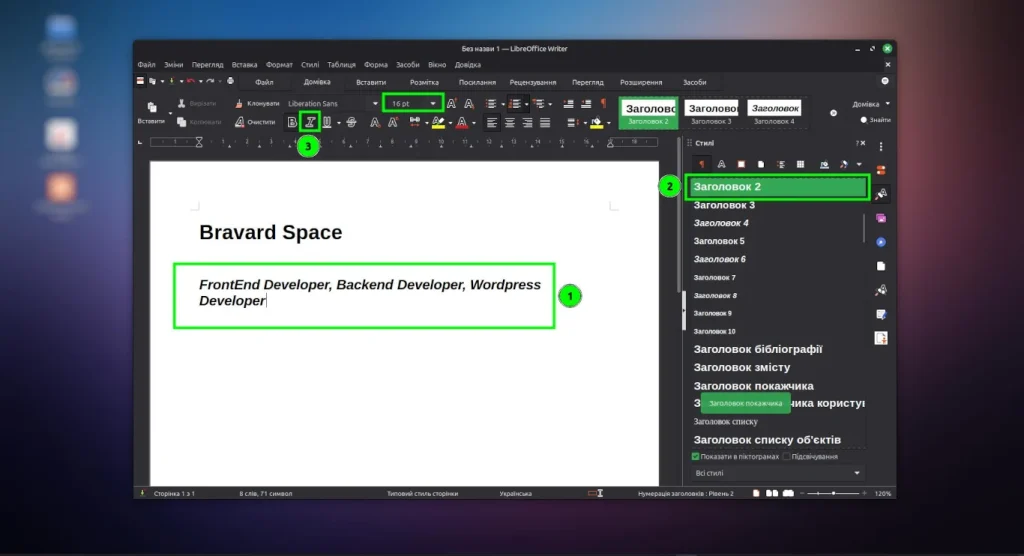The image size is (1024, 556).
Task: Toggle italic formatting button
Action: [310, 122]
